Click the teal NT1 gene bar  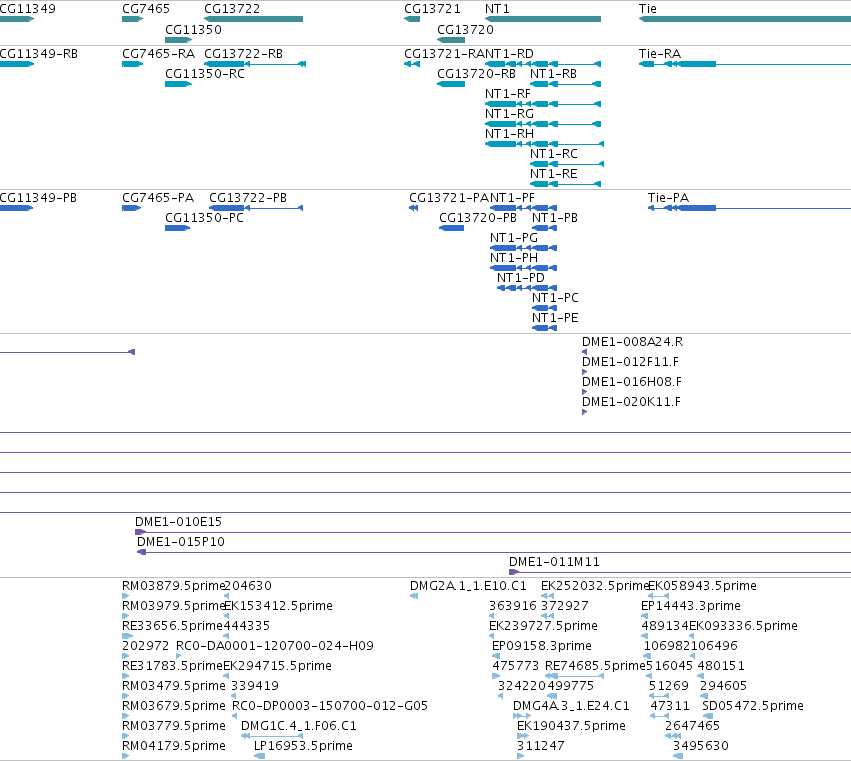543,19
